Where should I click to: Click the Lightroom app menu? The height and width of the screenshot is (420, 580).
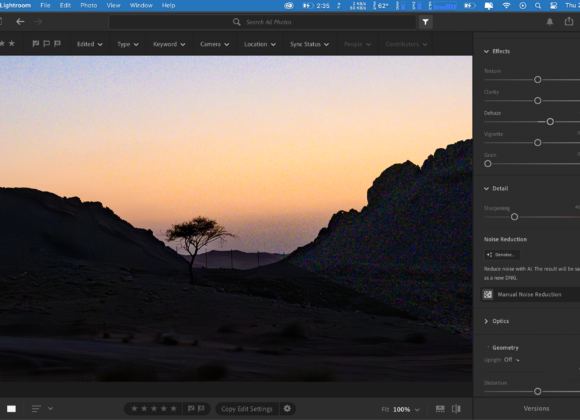[x=15, y=5]
